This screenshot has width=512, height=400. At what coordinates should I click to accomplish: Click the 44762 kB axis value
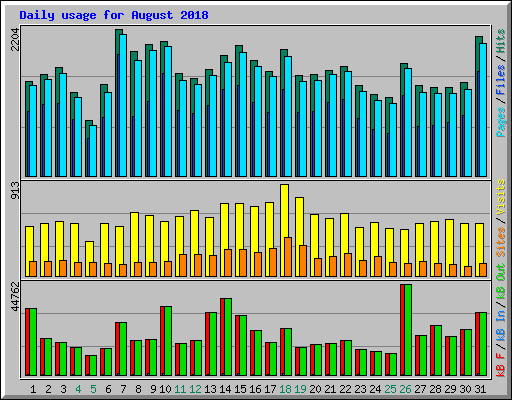[15, 296]
